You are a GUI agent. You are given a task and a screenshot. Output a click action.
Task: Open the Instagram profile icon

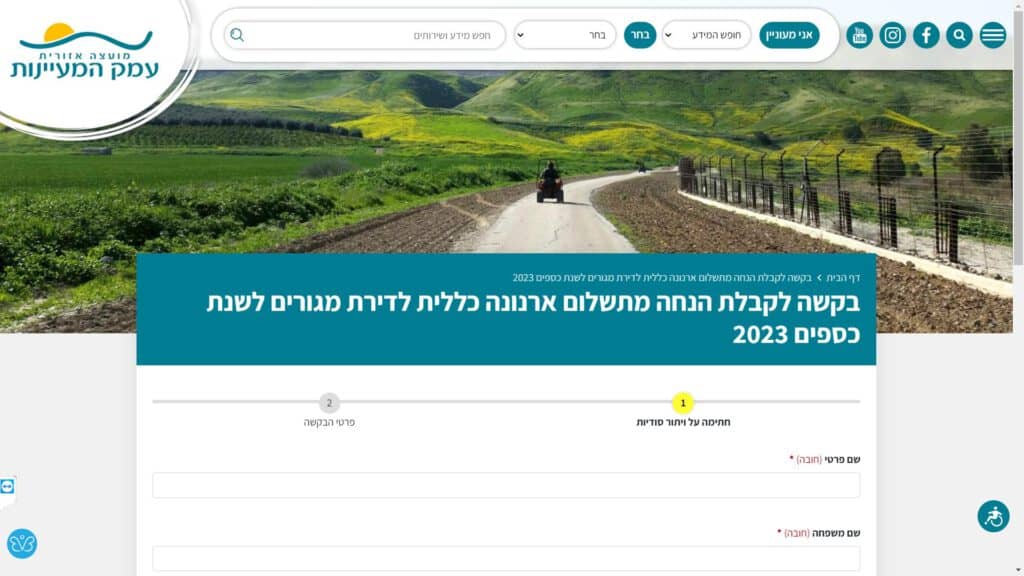[893, 35]
